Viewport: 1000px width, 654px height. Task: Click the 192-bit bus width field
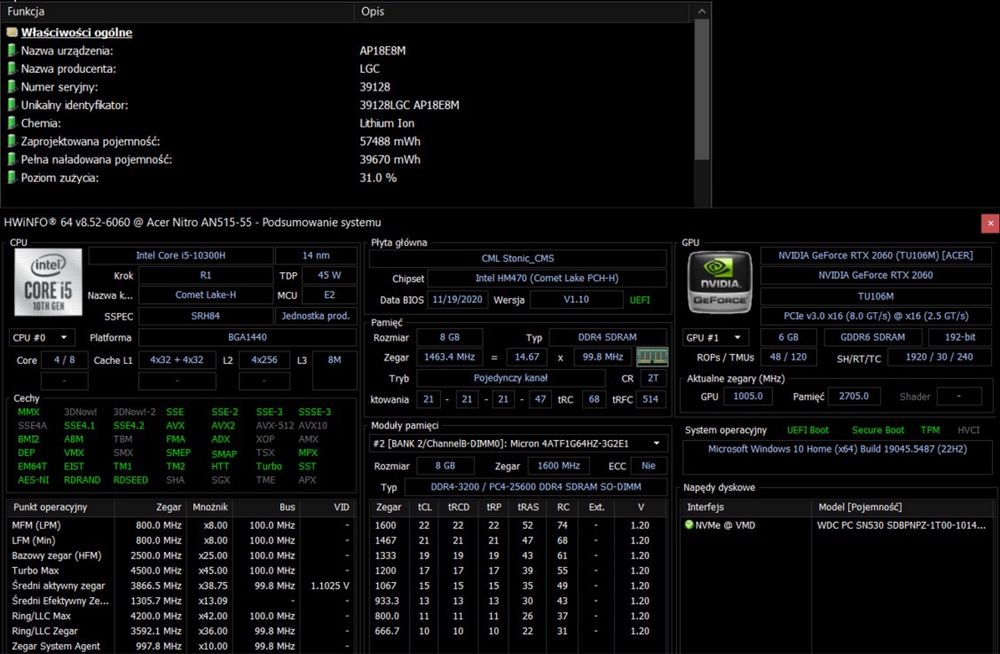coord(960,338)
